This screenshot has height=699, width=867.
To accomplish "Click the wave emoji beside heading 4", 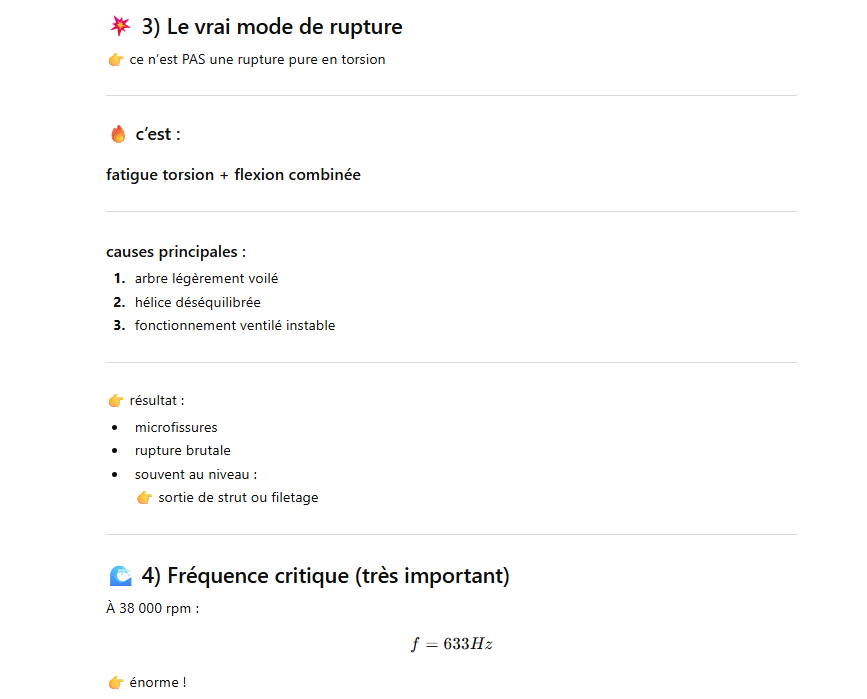I will tap(120, 576).
